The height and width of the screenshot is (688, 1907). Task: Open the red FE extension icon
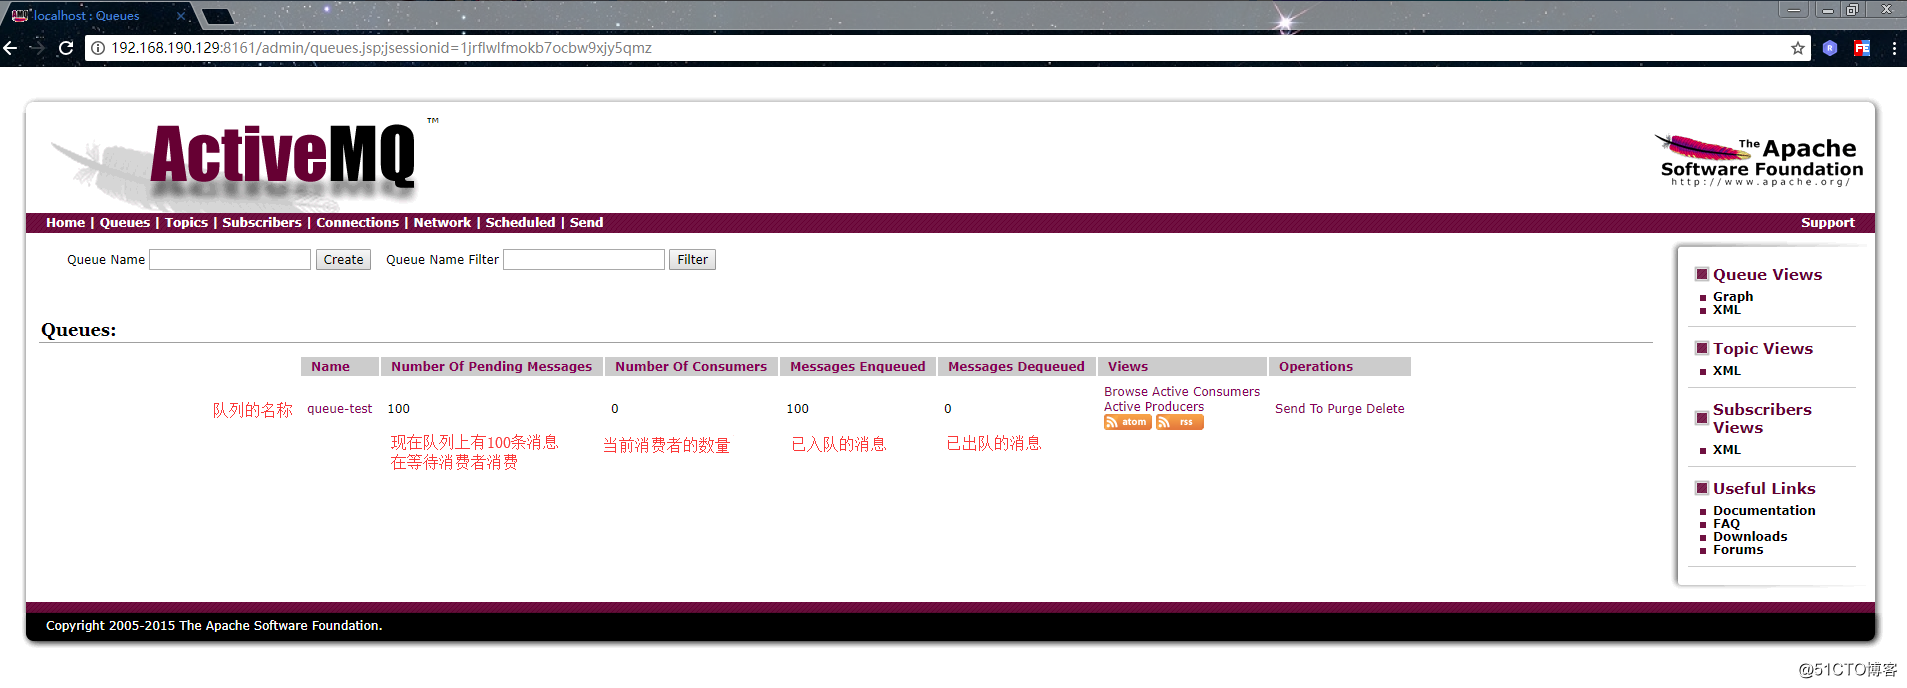pyautogui.click(x=1861, y=48)
